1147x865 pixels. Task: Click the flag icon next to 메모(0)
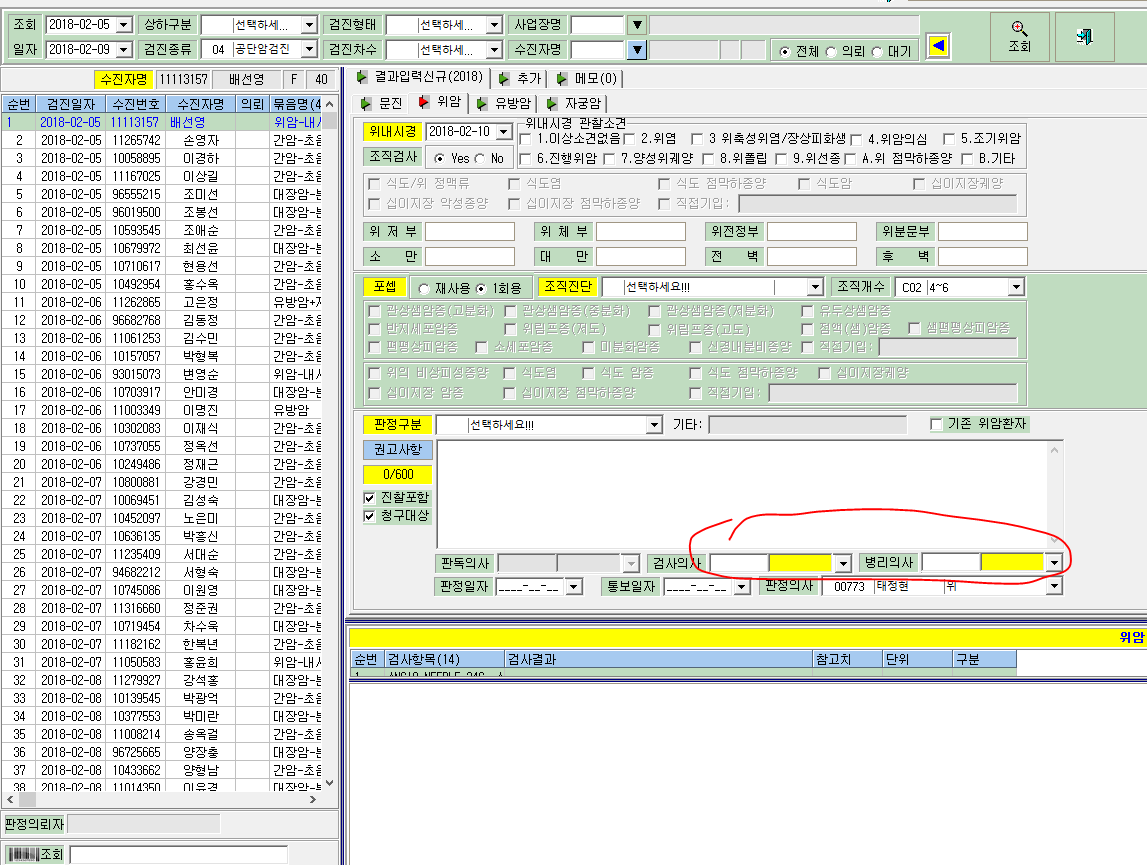point(561,78)
